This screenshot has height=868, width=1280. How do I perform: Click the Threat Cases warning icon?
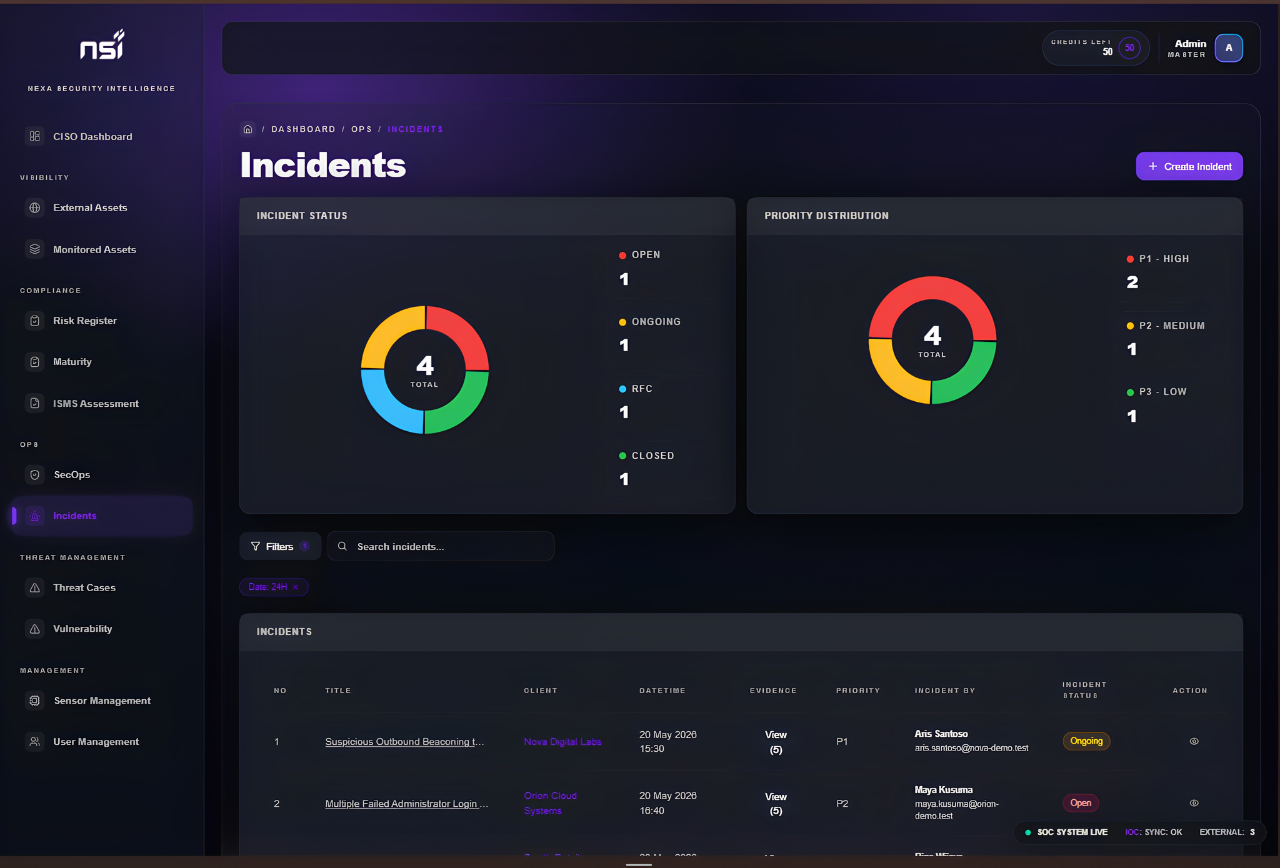[35, 588]
